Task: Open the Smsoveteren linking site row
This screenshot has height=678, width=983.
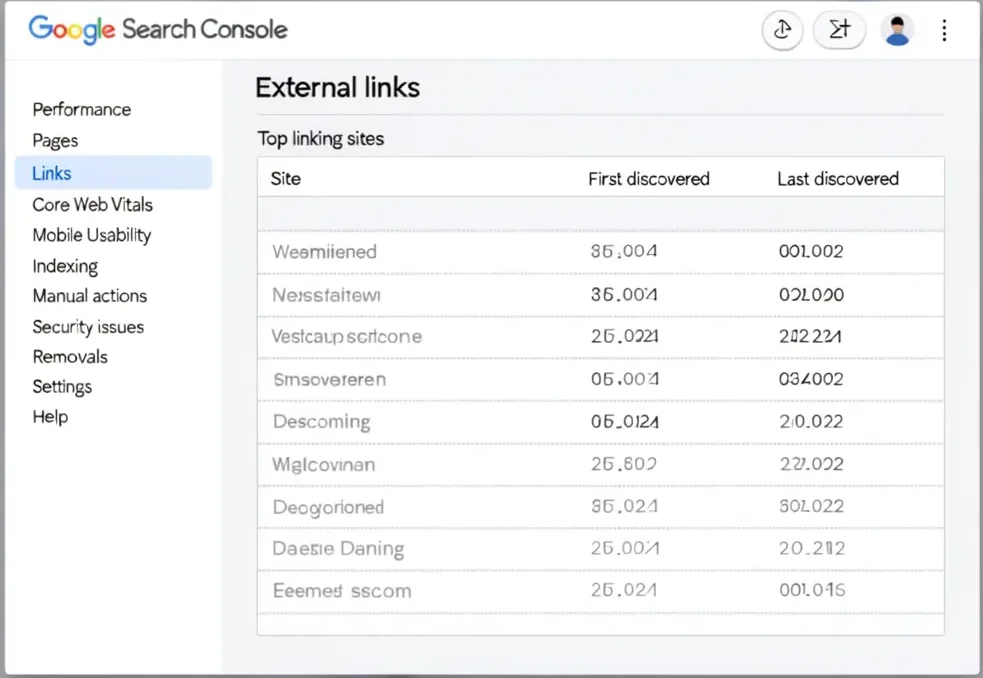Action: coord(601,379)
